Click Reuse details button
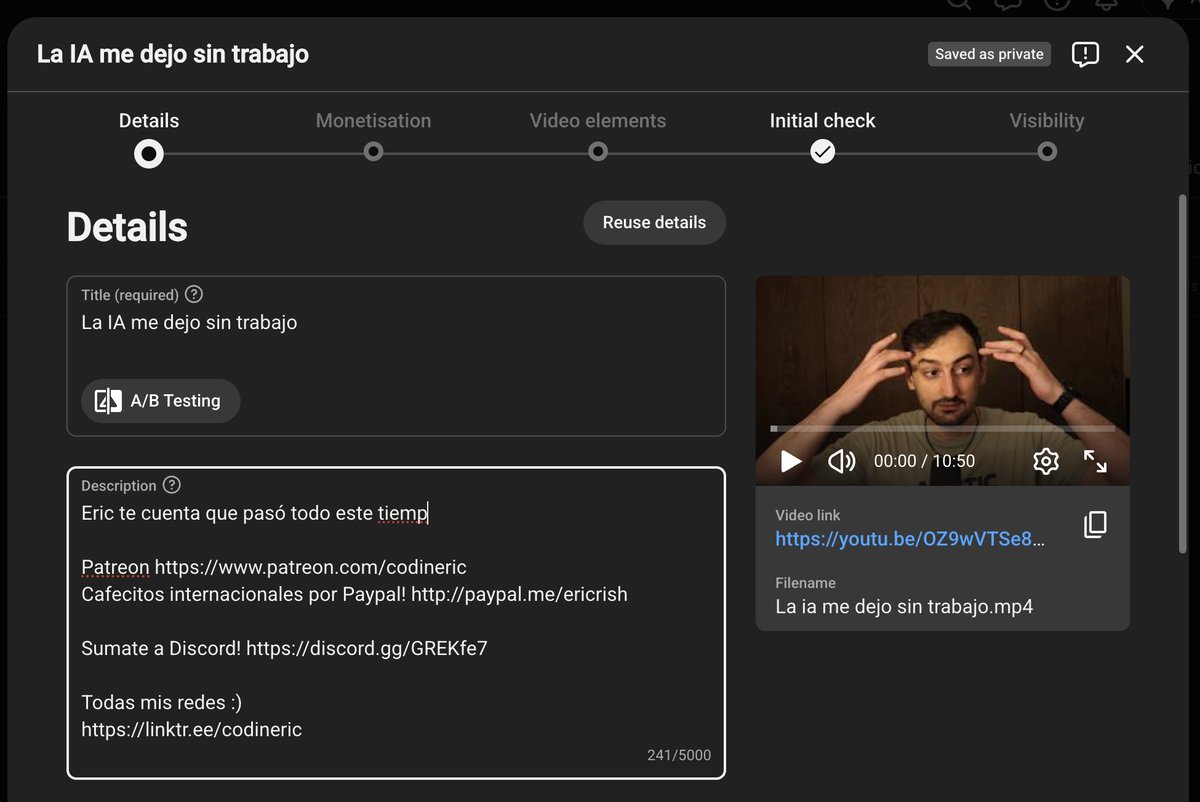The width and height of the screenshot is (1200, 802). pyautogui.click(x=654, y=223)
